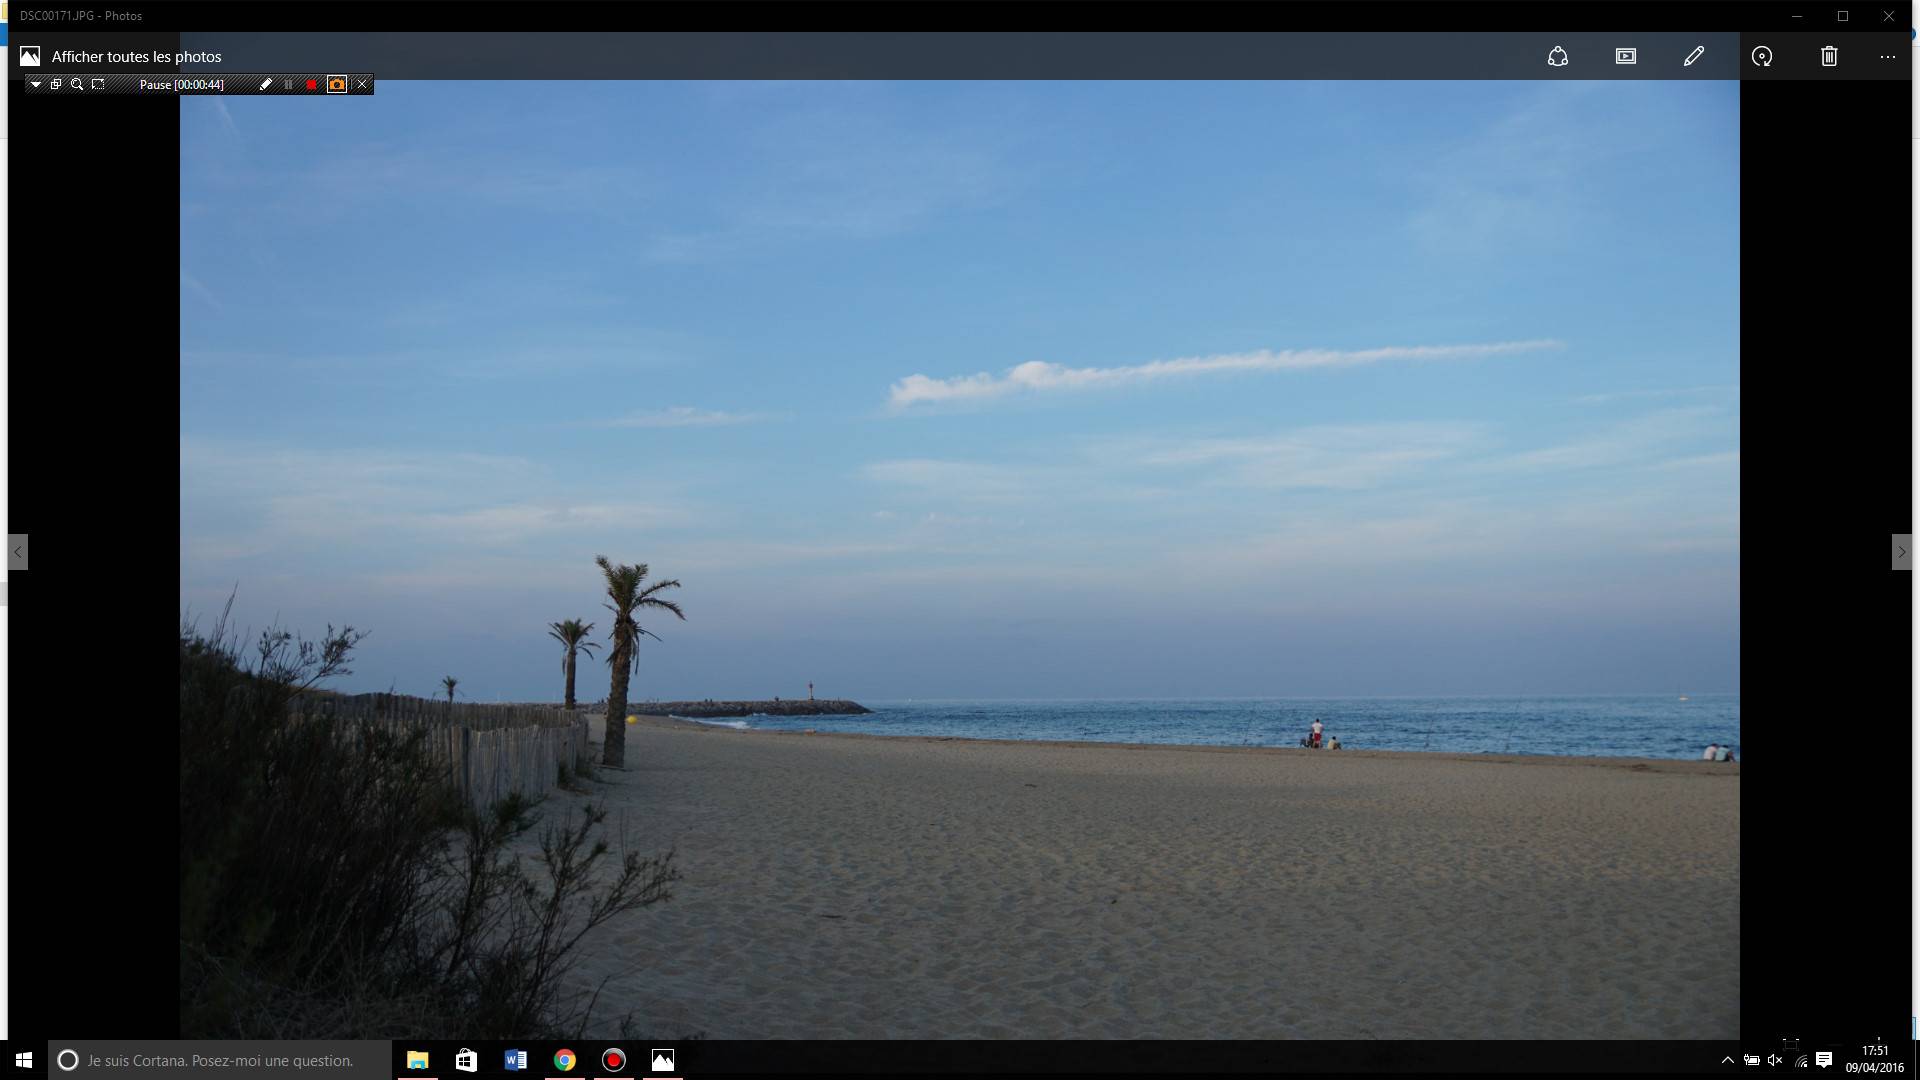1920x1080 pixels.
Task: Rotate the photo with the rotate icon
Action: (1762, 57)
